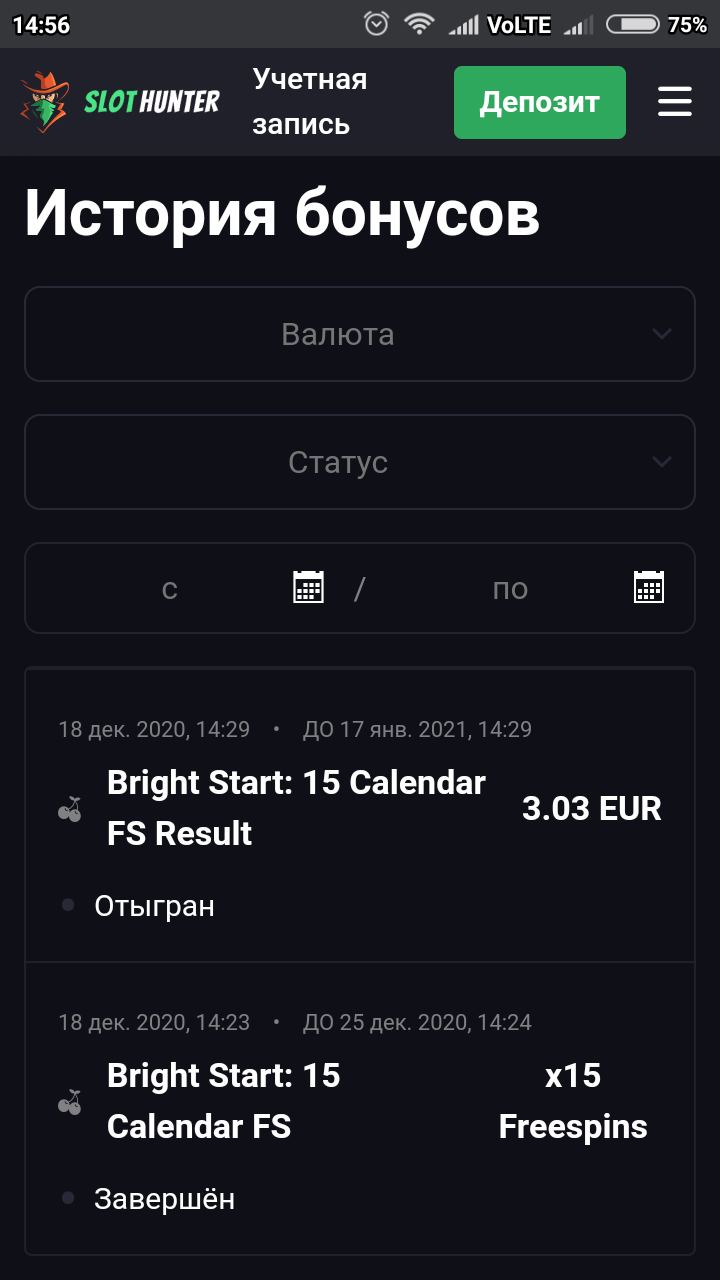Tap the alarm clock status icon
This screenshot has height=1280, width=720.
(x=377, y=24)
